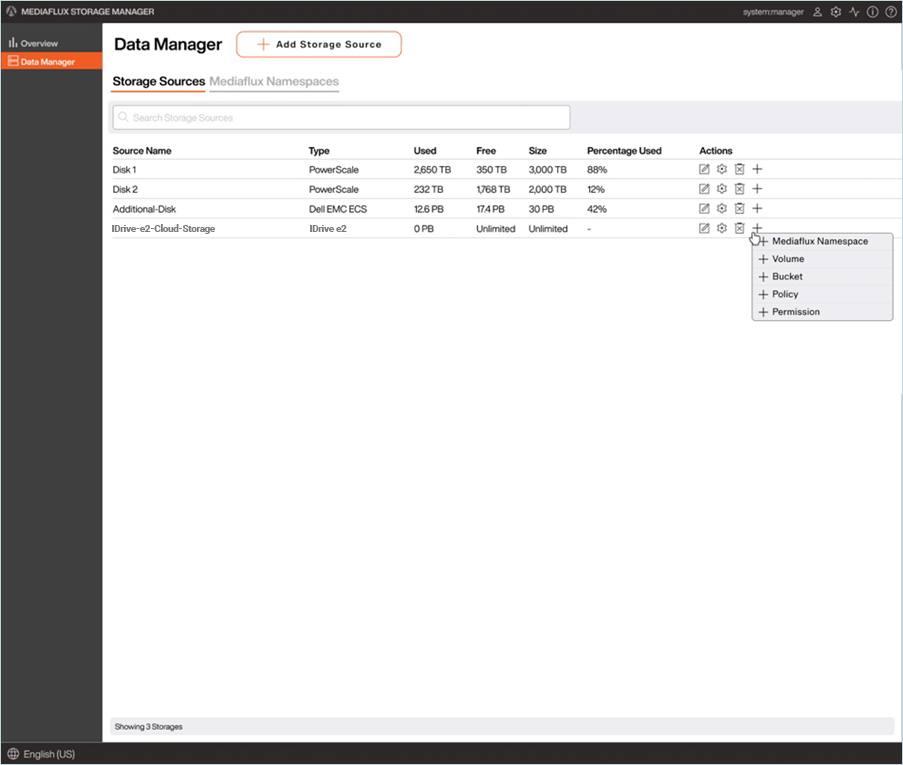Open the activity monitor pulse icon
This screenshot has height=765, width=903.
[854, 12]
